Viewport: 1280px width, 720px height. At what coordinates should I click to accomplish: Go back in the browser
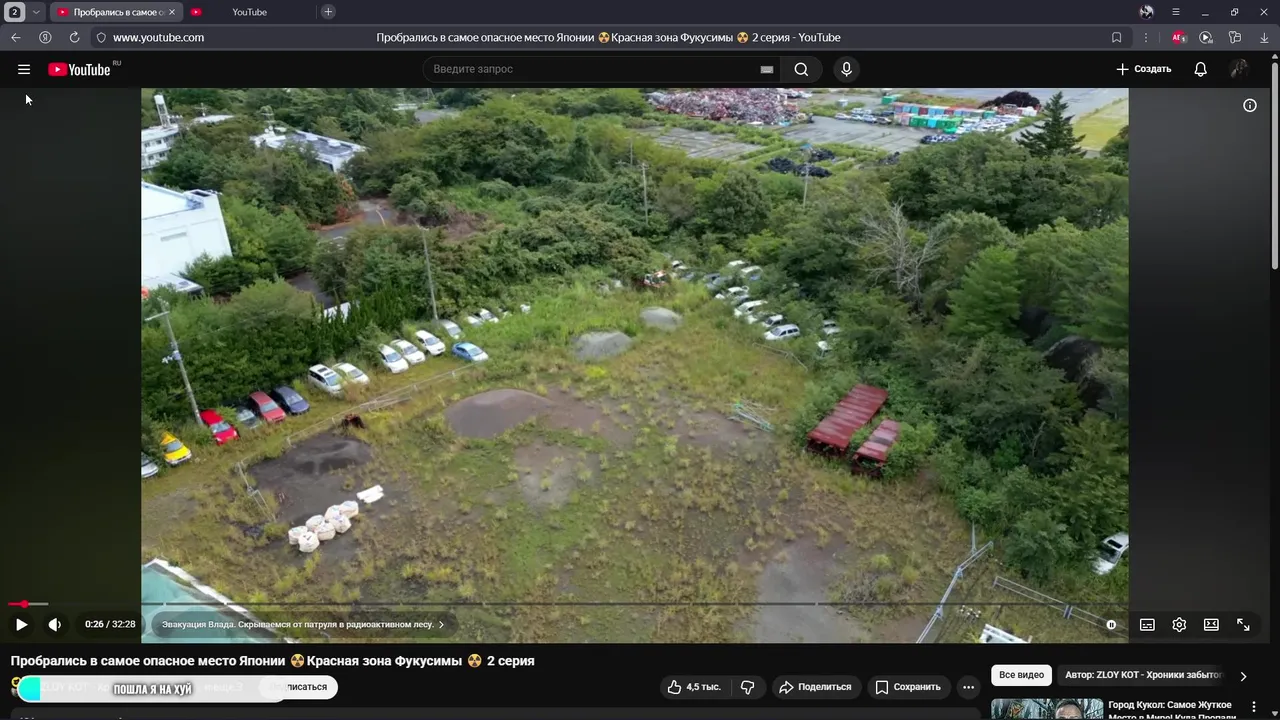click(x=16, y=37)
